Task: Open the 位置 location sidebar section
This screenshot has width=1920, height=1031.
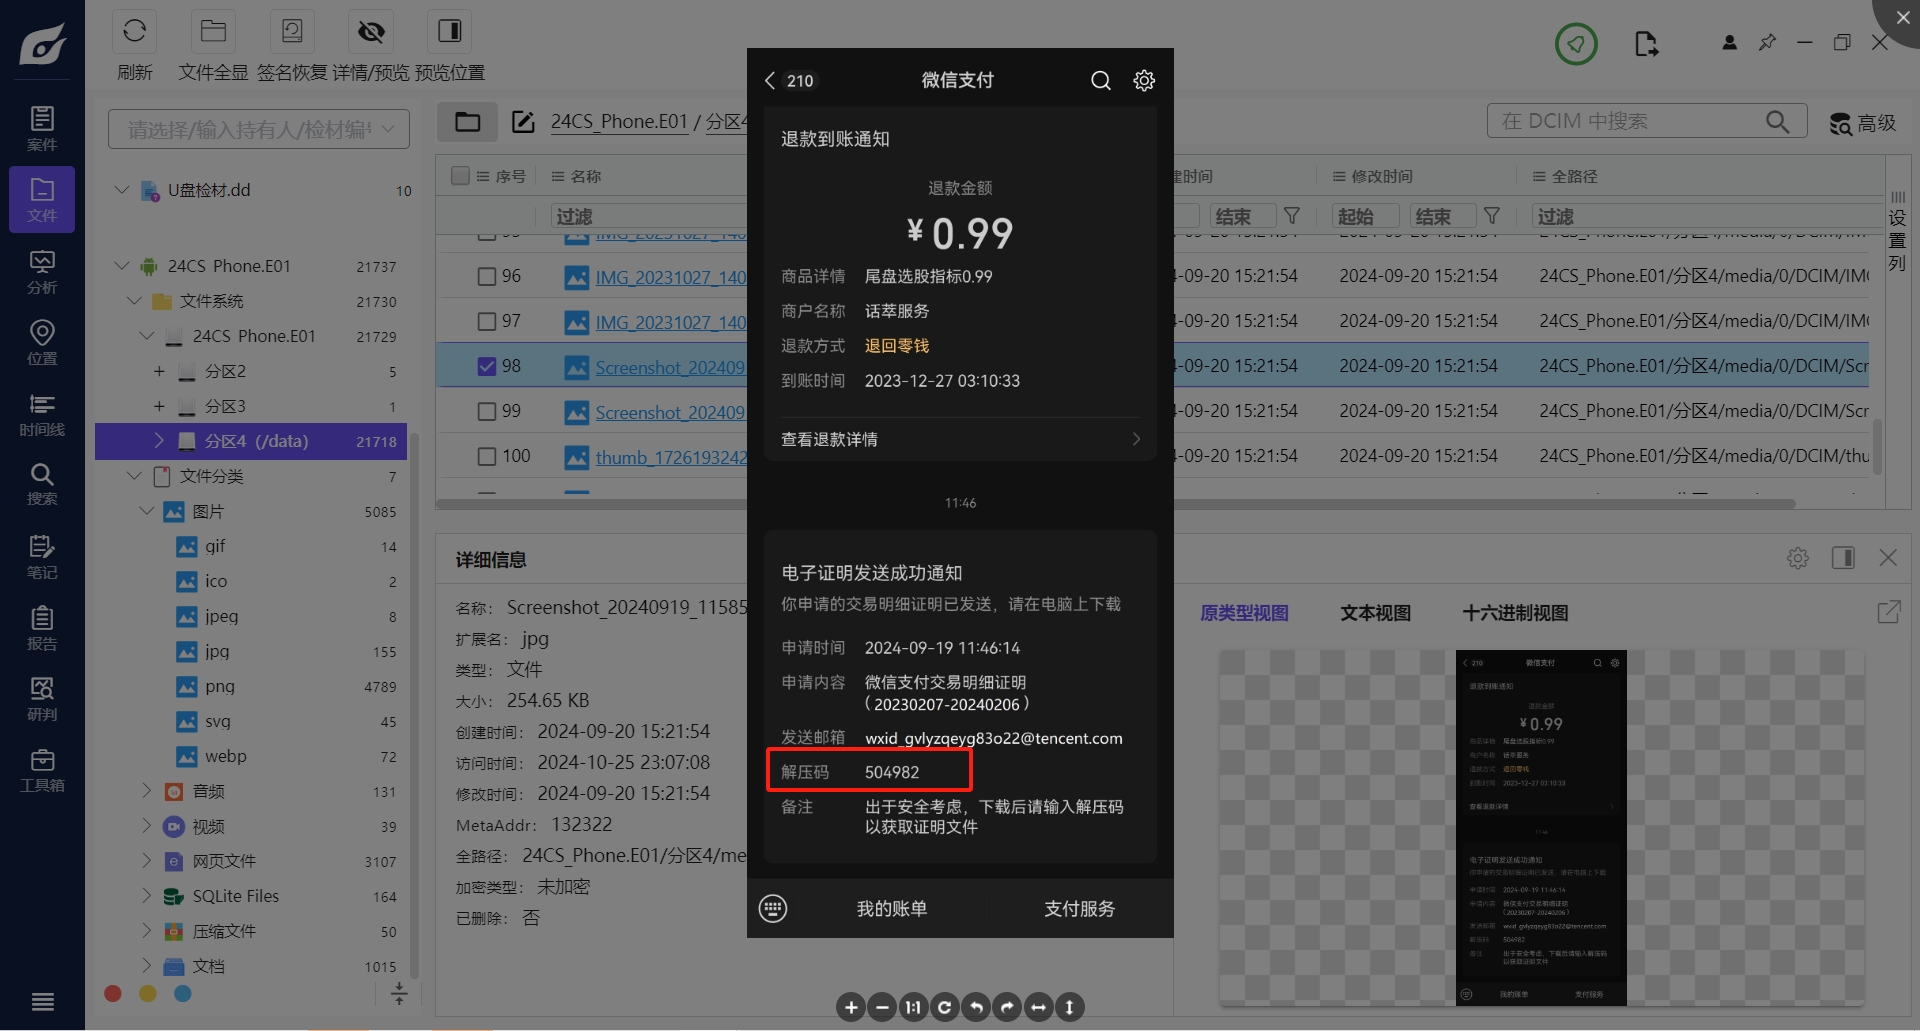Action: [42, 343]
